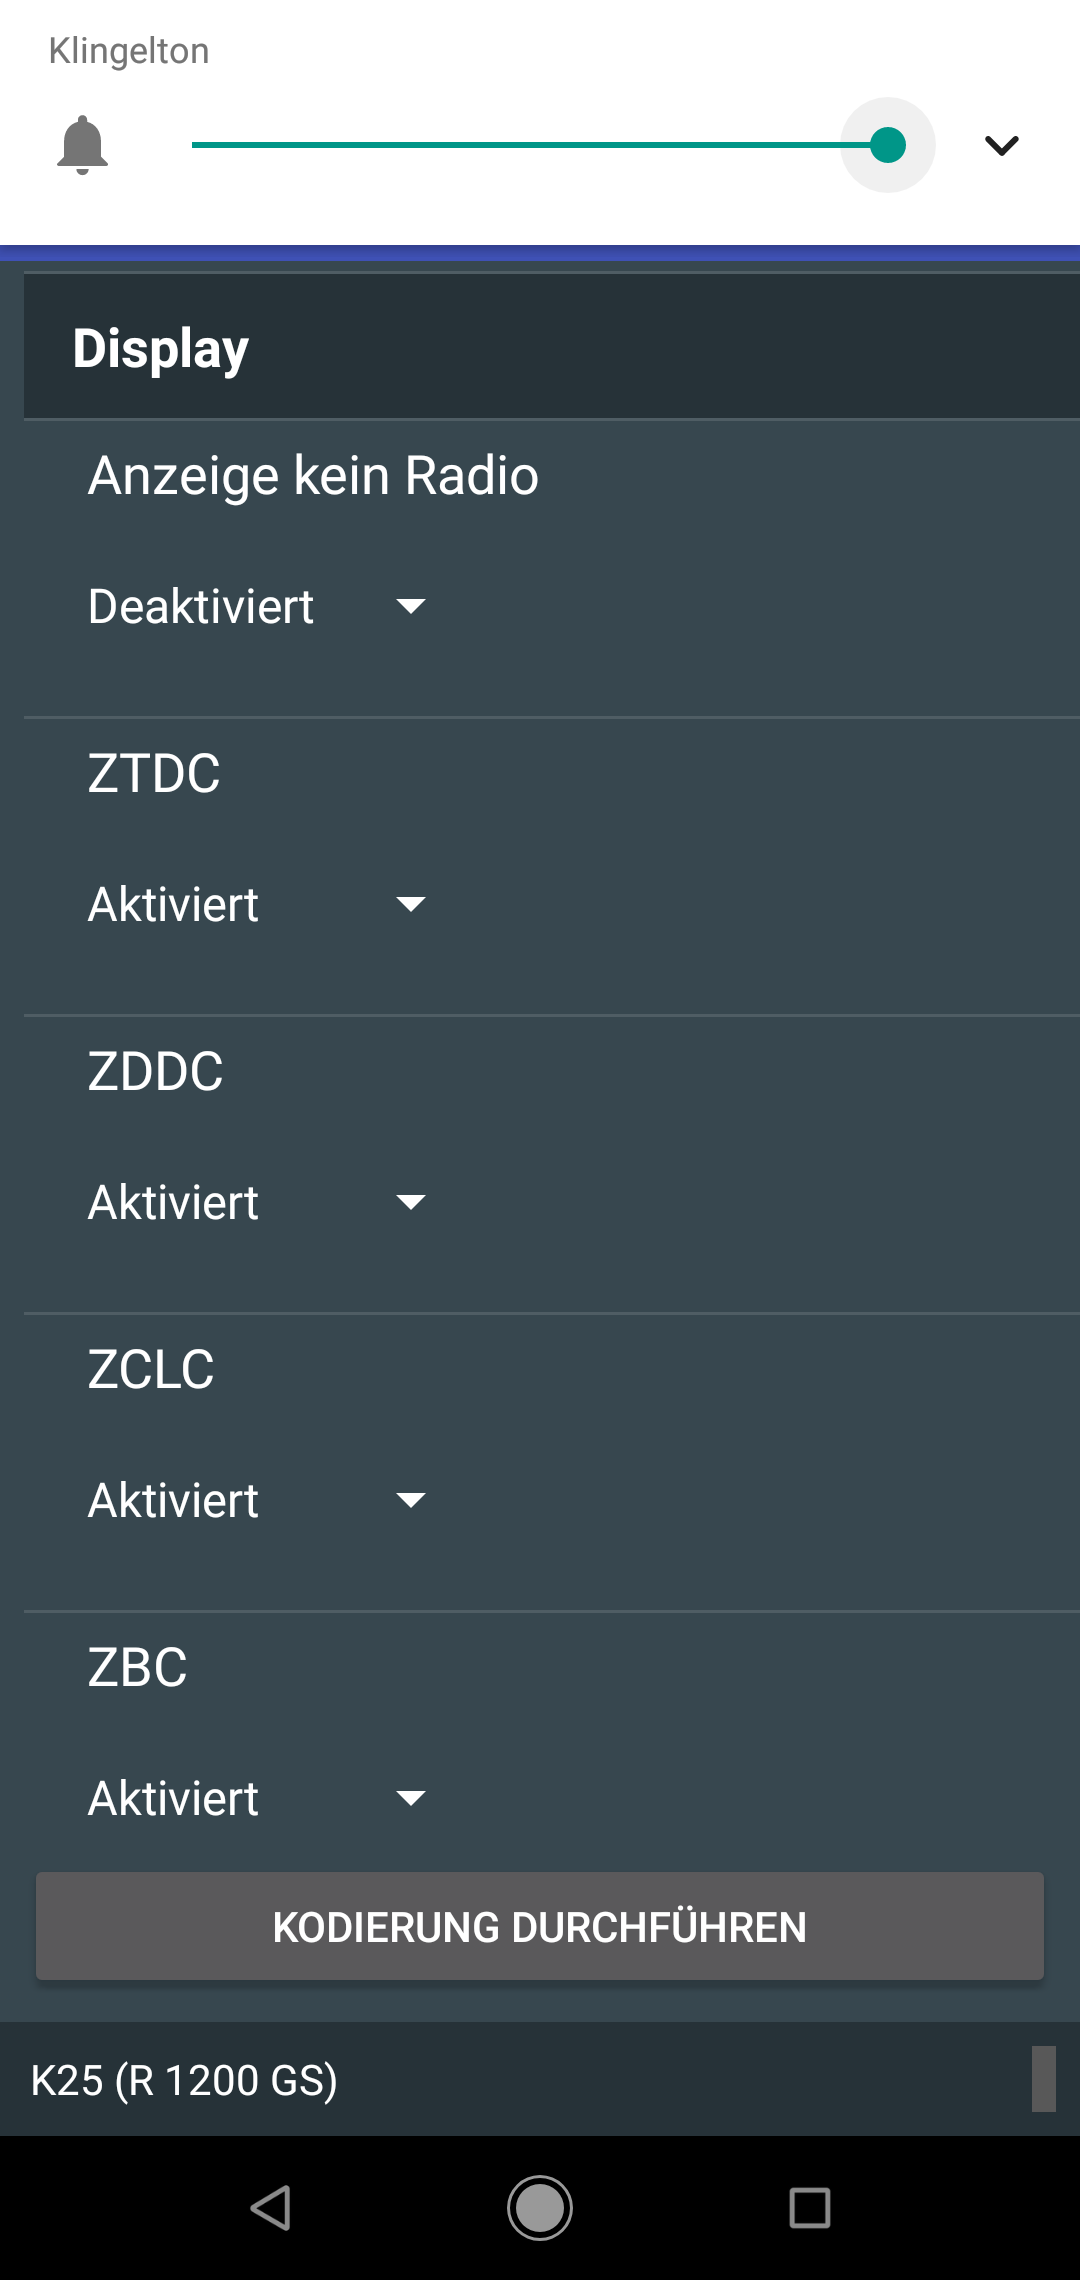Tap the K25 (R 1200 GS) label

coord(184,2080)
